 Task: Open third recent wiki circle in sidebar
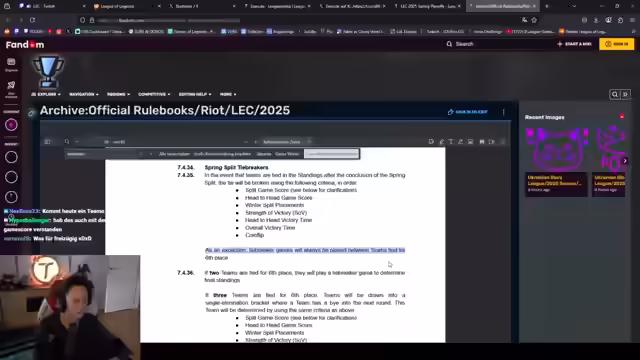11,197
